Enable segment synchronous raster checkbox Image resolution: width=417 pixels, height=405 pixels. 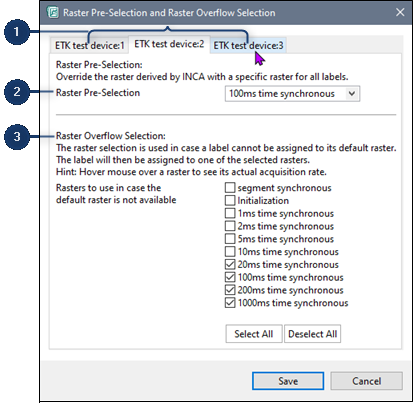(x=230, y=188)
